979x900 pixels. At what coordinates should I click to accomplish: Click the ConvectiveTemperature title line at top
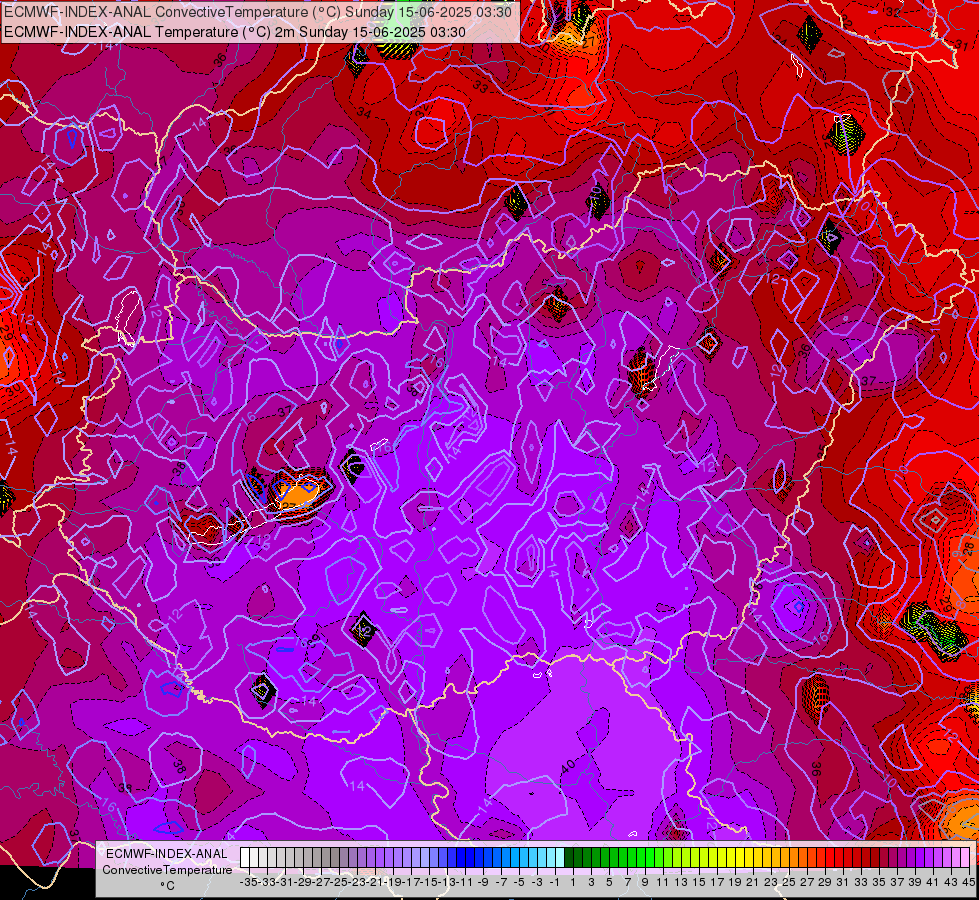[258, 12]
